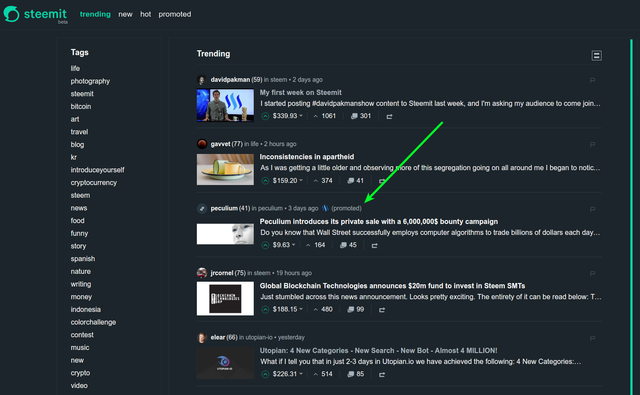Show the 164 voters list
640x395 pixels.
(x=316, y=245)
